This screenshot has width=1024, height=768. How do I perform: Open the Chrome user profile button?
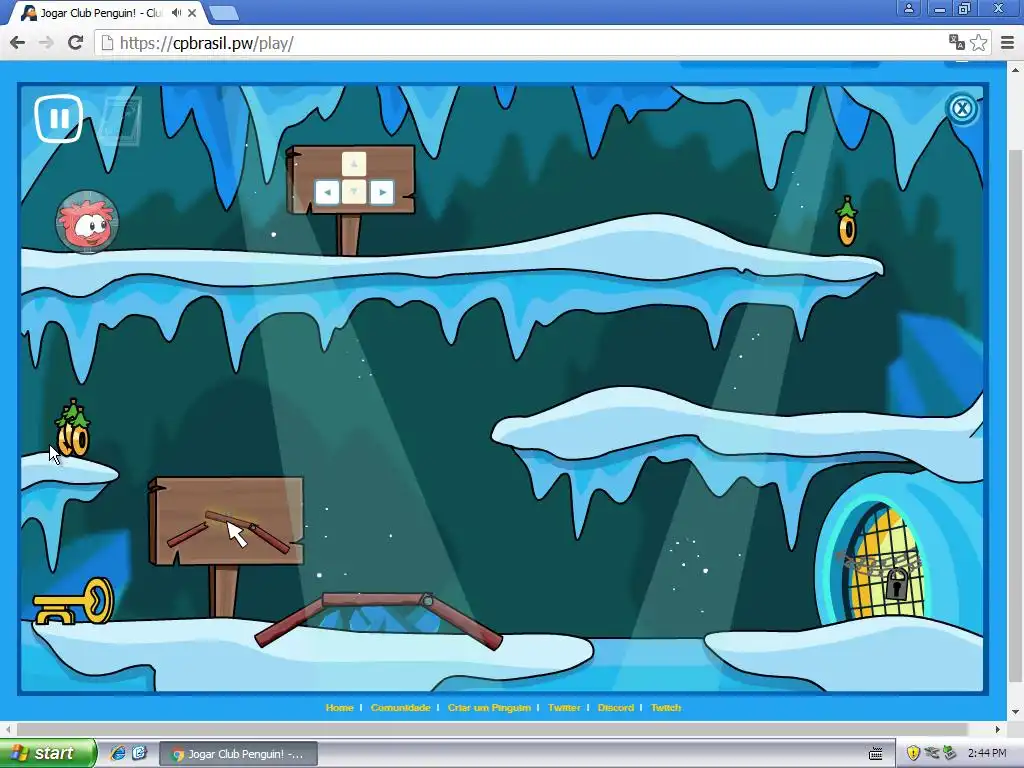pos(908,8)
